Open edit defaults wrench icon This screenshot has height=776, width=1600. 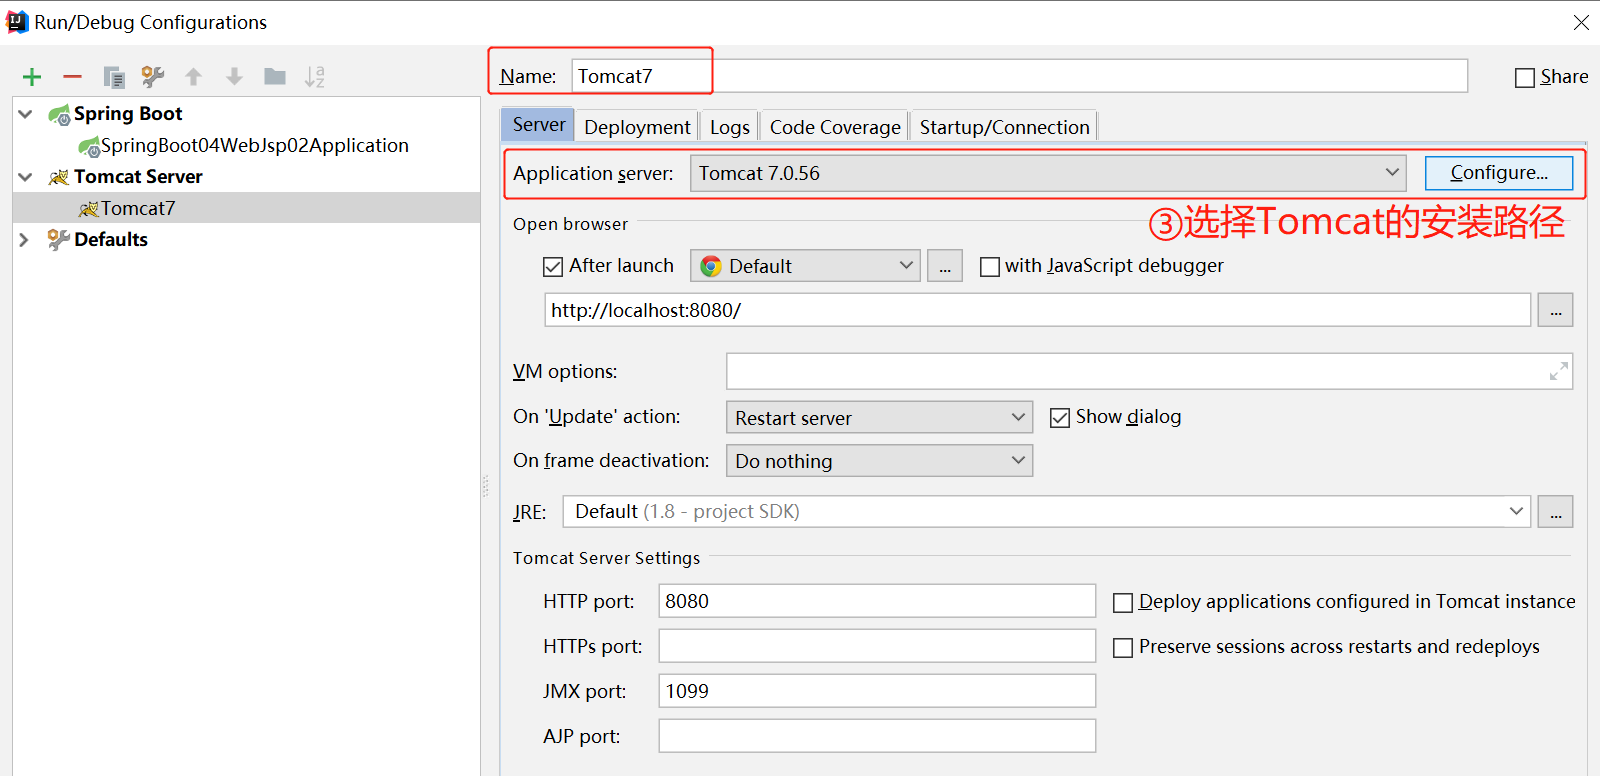pyautogui.click(x=153, y=76)
